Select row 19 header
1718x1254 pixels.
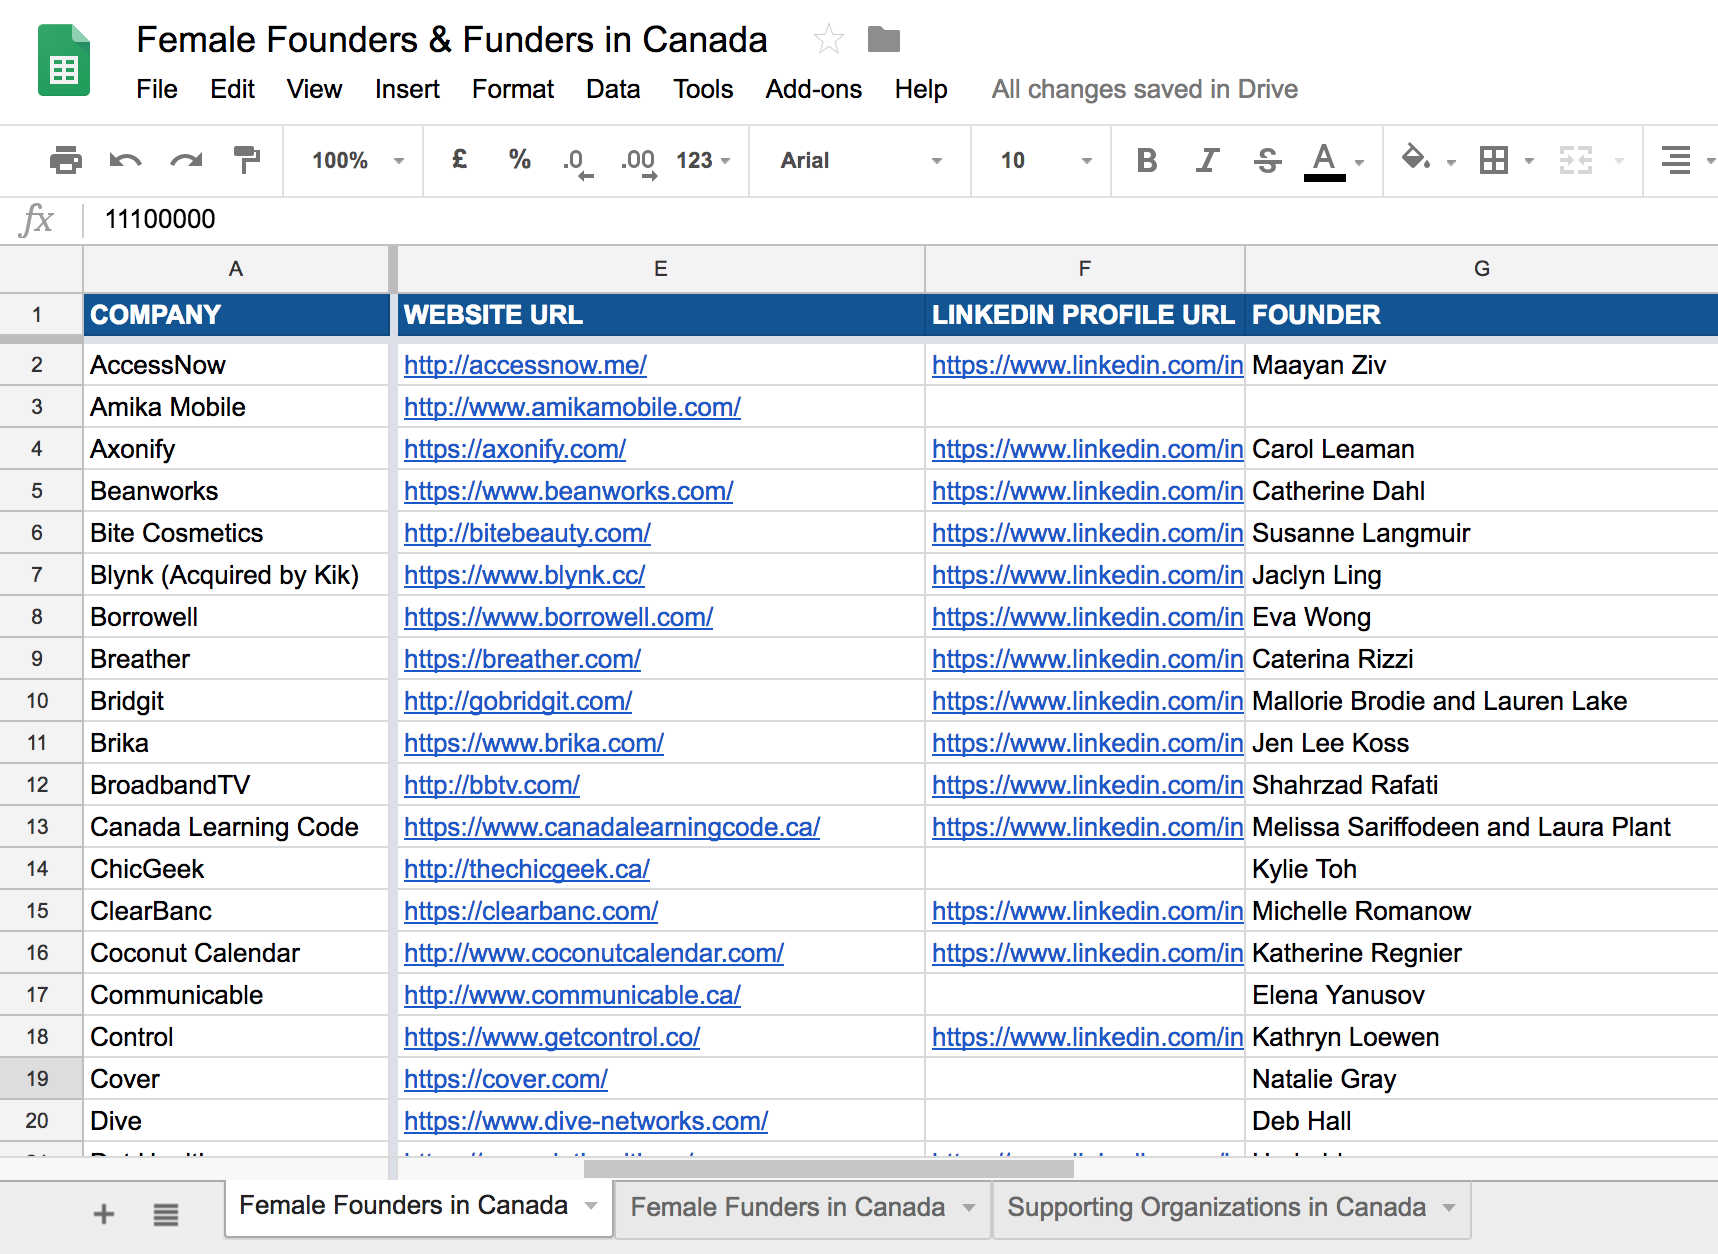[40, 1078]
